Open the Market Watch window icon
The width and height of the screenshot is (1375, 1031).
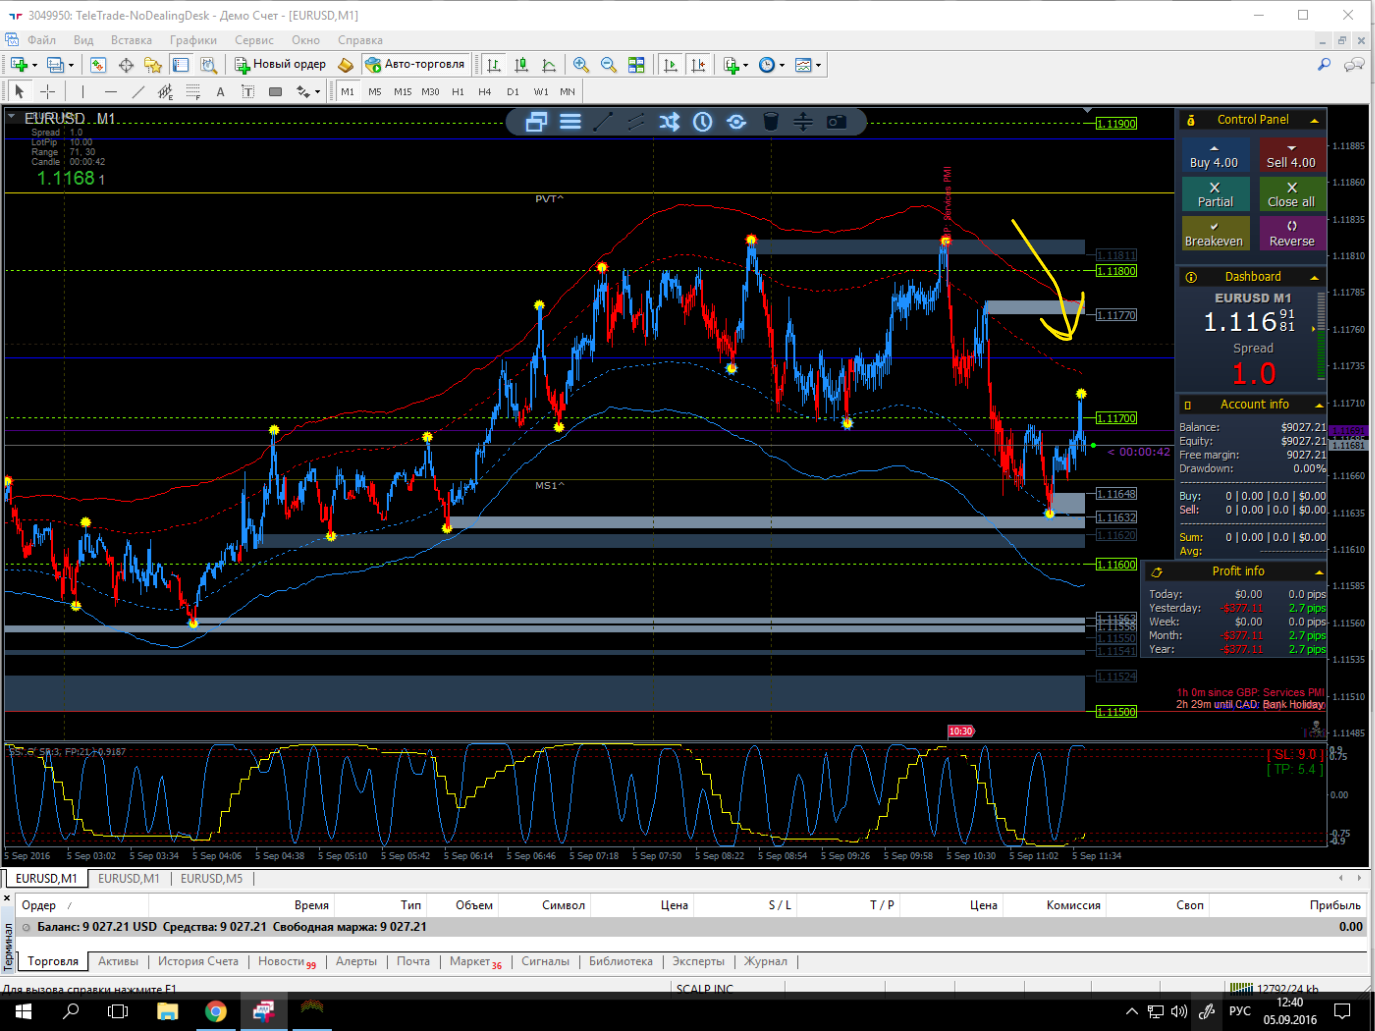click(x=98, y=65)
